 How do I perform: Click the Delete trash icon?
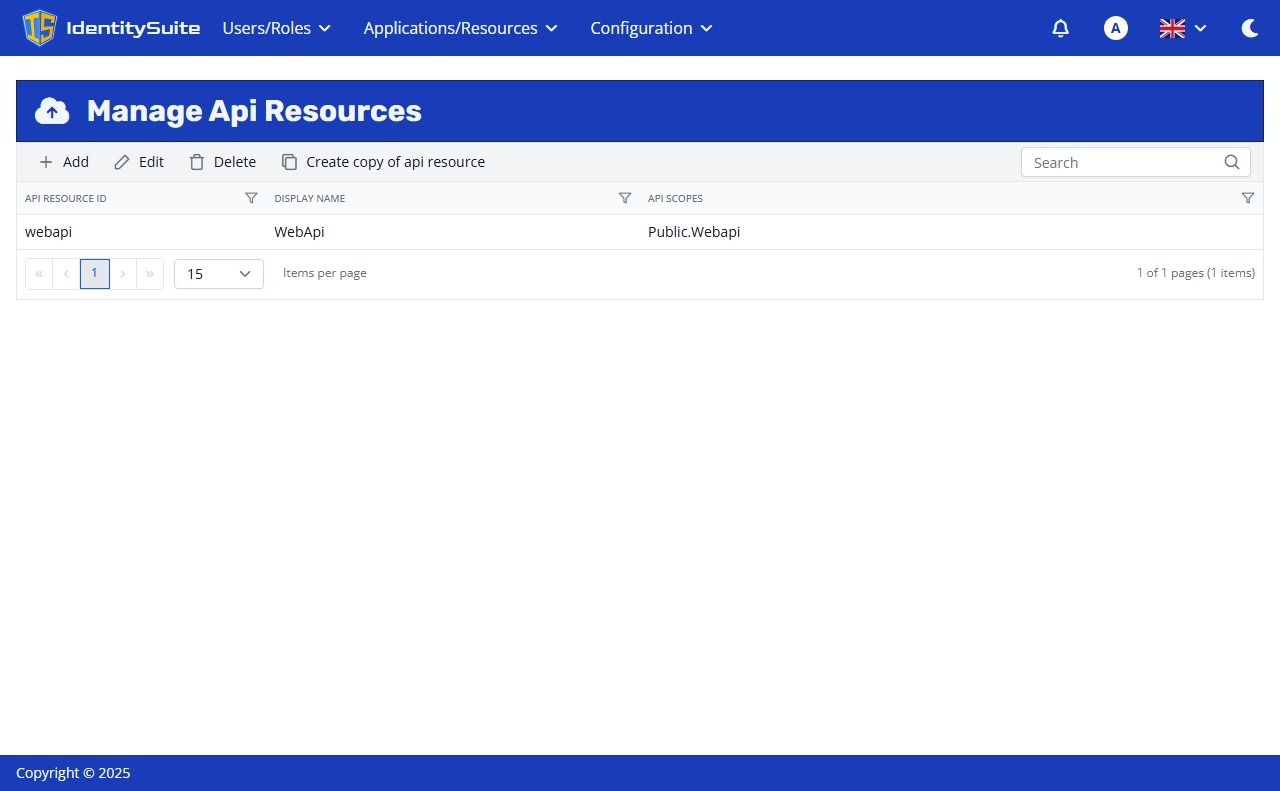tap(196, 161)
